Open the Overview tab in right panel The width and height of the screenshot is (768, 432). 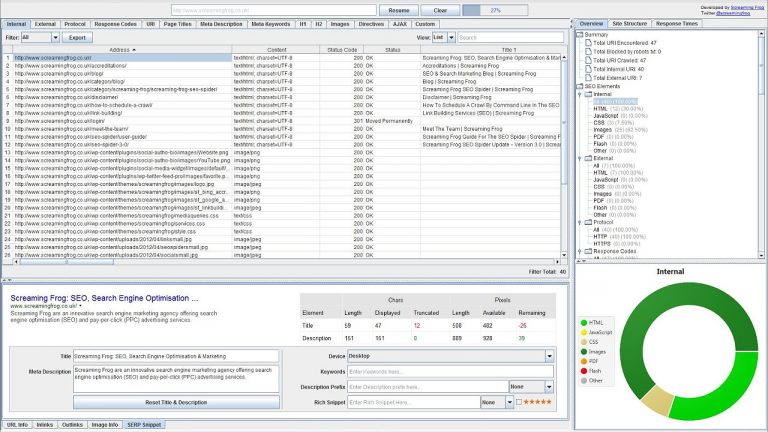(591, 24)
